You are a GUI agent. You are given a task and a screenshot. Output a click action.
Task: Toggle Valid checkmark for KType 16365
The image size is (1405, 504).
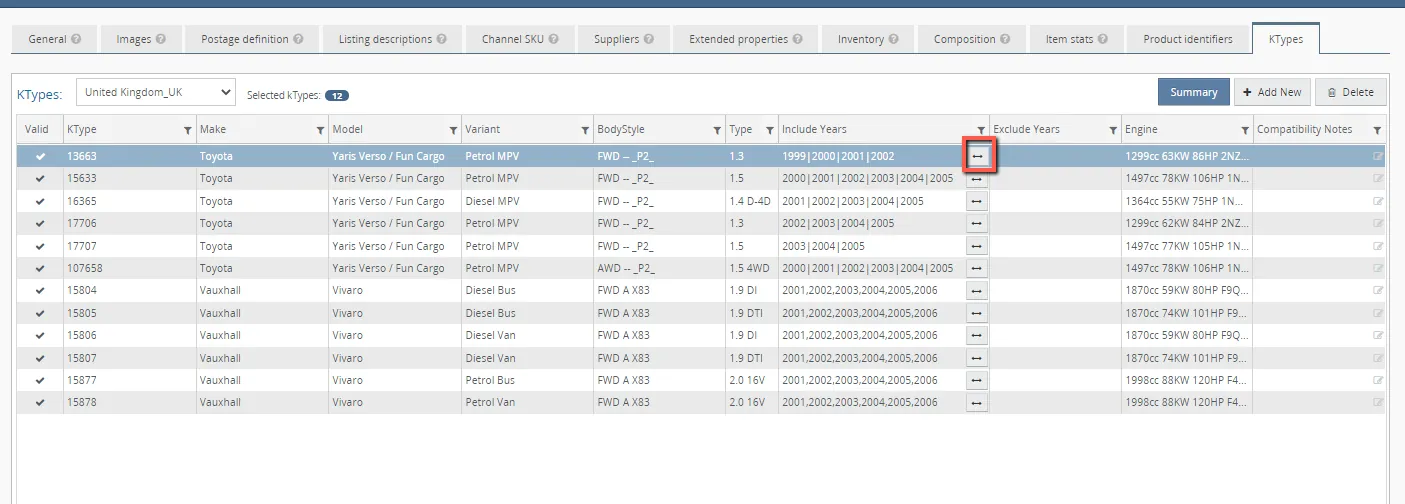[x=40, y=201]
